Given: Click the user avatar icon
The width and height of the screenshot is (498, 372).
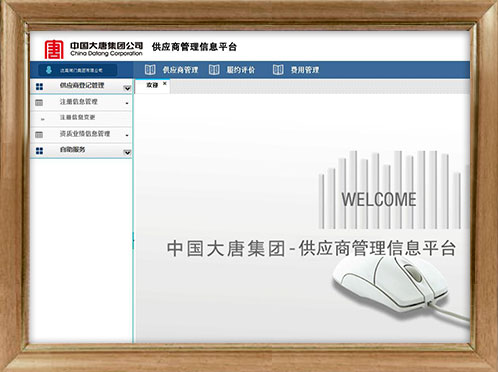Looking at the screenshot, I should [x=49, y=70].
